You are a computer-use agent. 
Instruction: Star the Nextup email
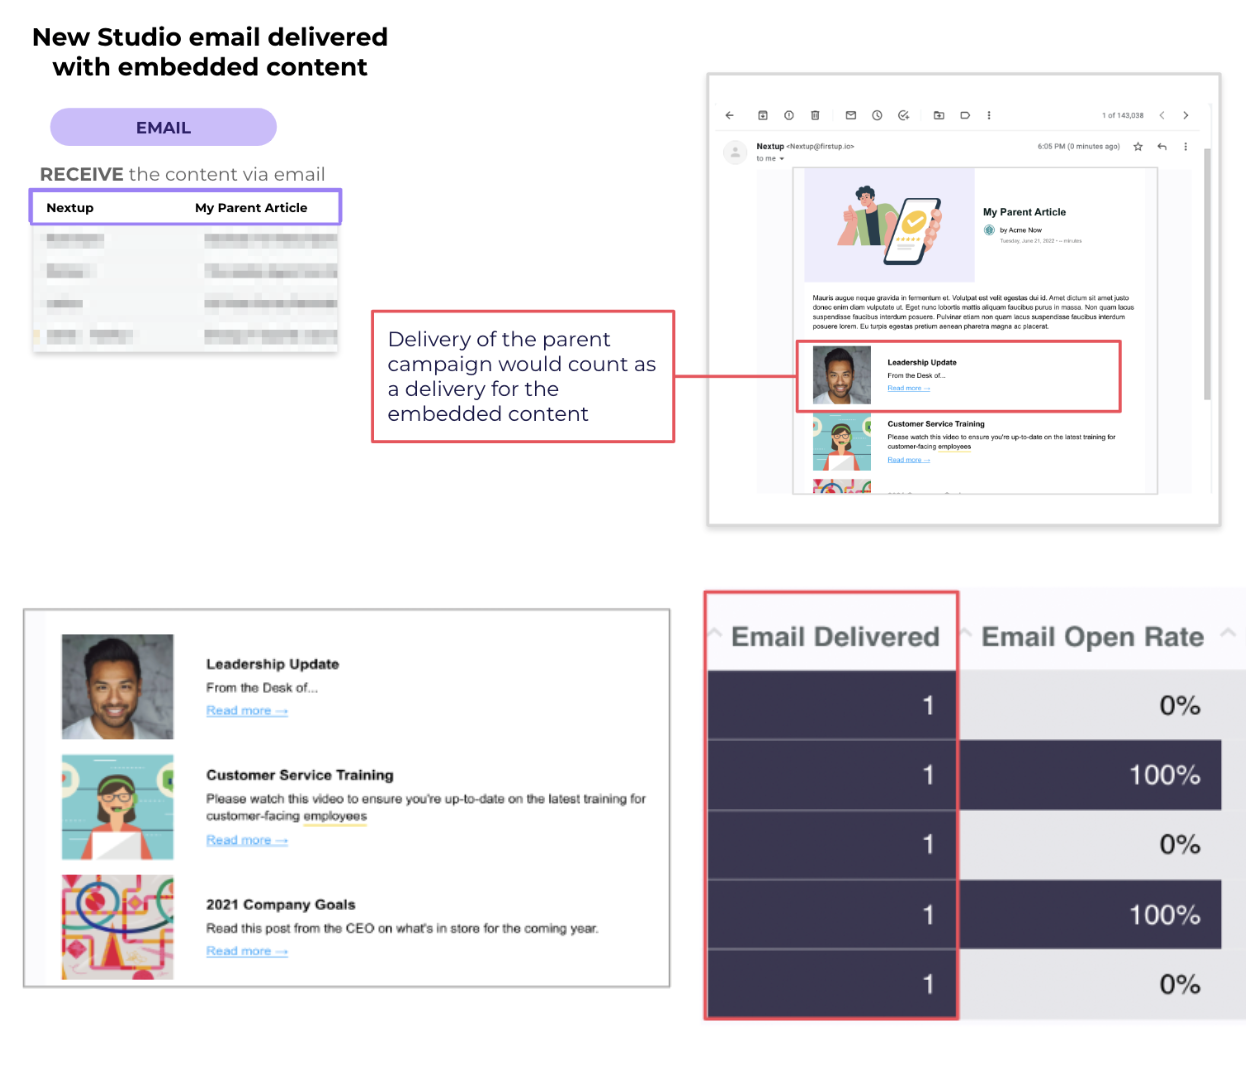[x=1137, y=147]
